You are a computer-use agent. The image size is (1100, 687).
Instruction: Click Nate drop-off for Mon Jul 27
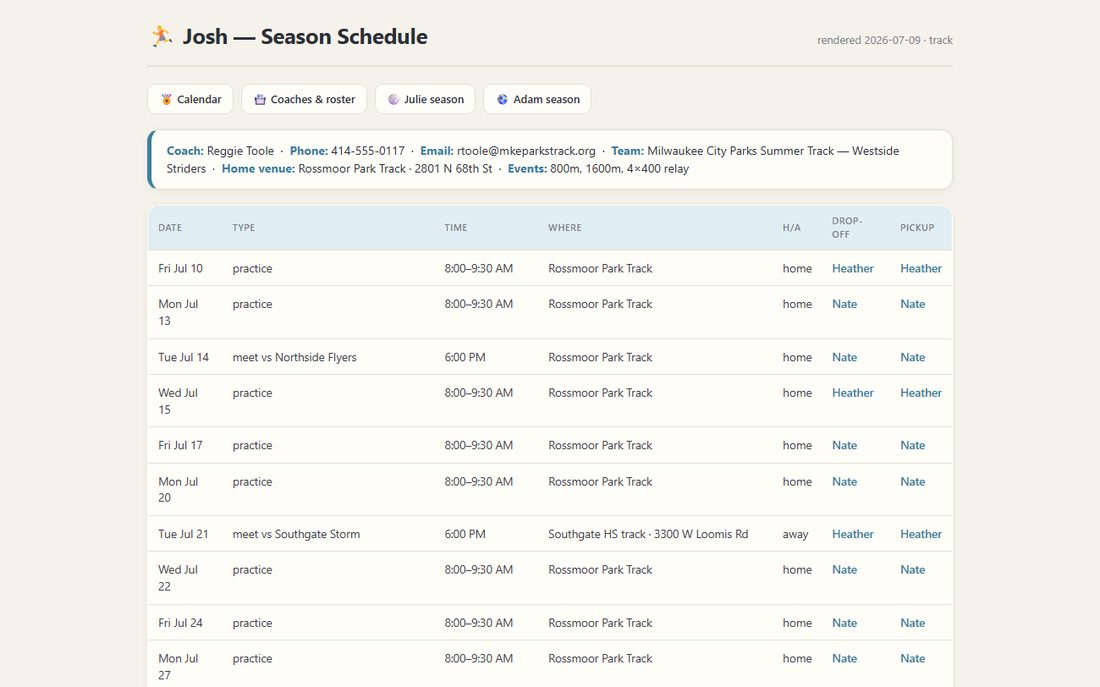point(844,658)
